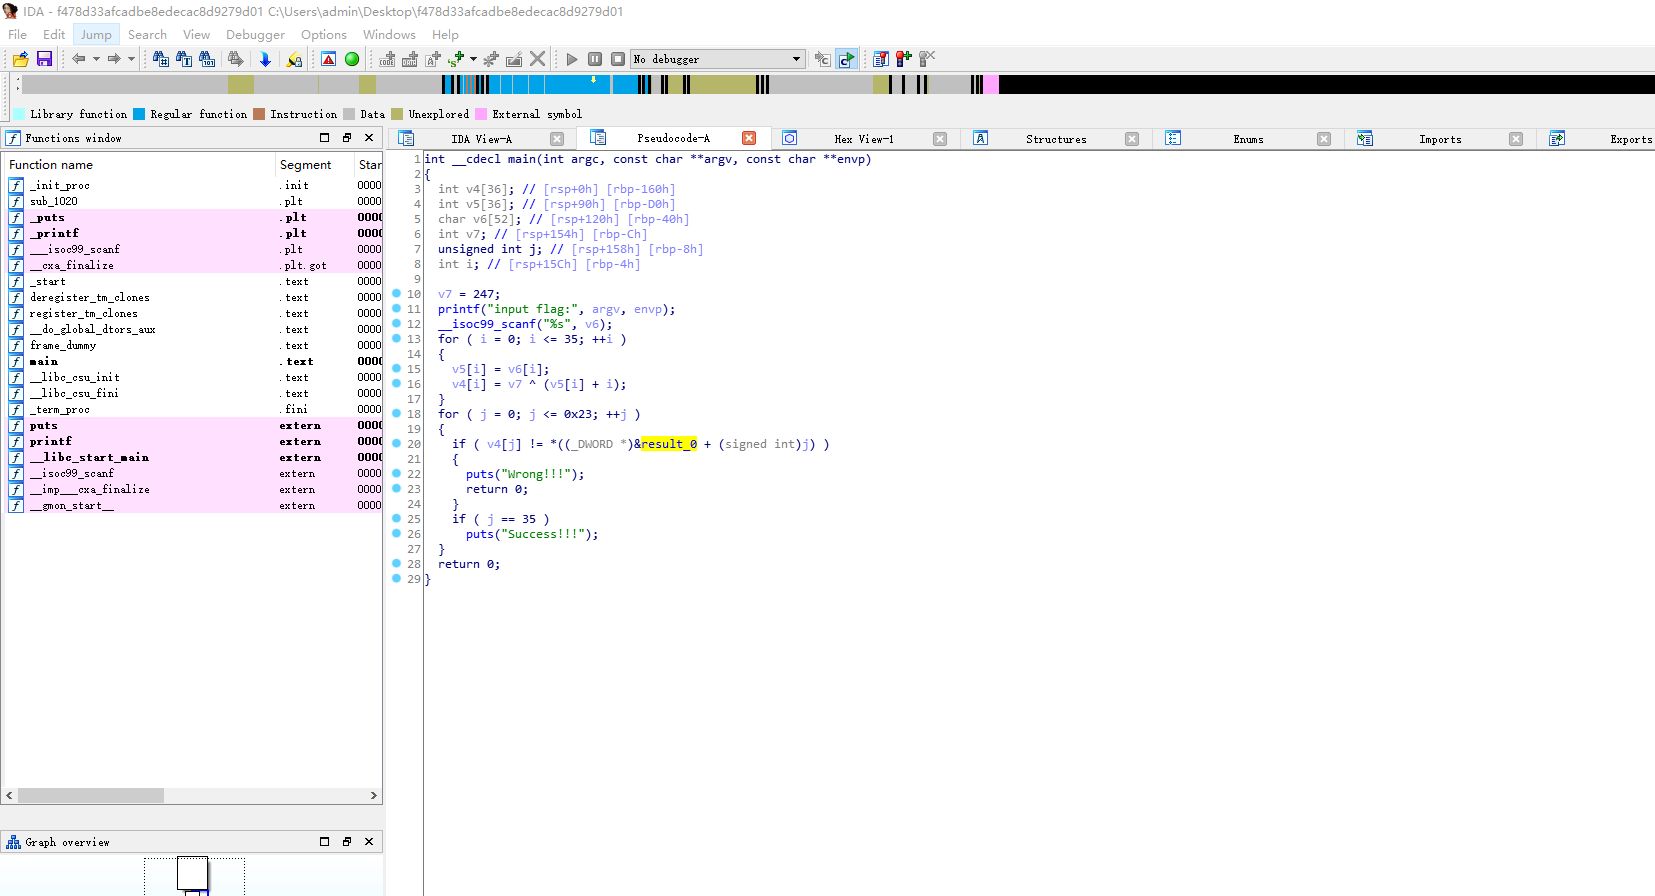Click the red triangle warning icon
Viewport: 1655px width, 896px height.
328,59
